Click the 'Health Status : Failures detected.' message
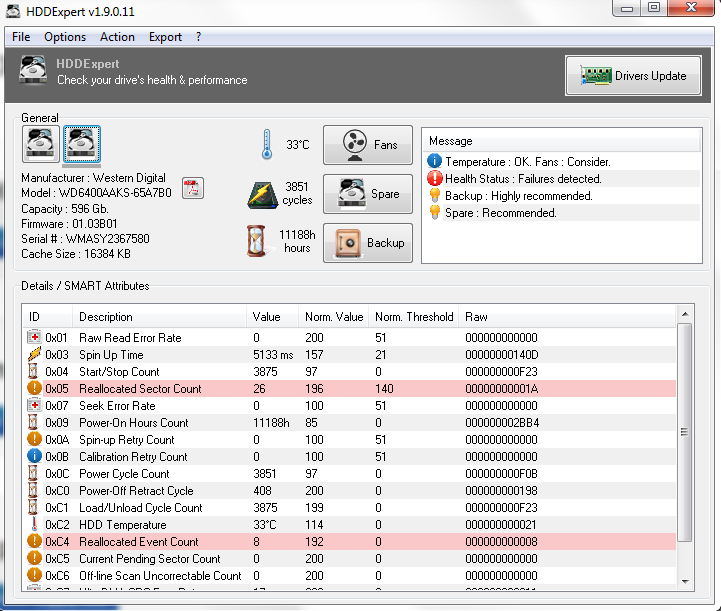Screen dimensions: 721x611 (523, 178)
